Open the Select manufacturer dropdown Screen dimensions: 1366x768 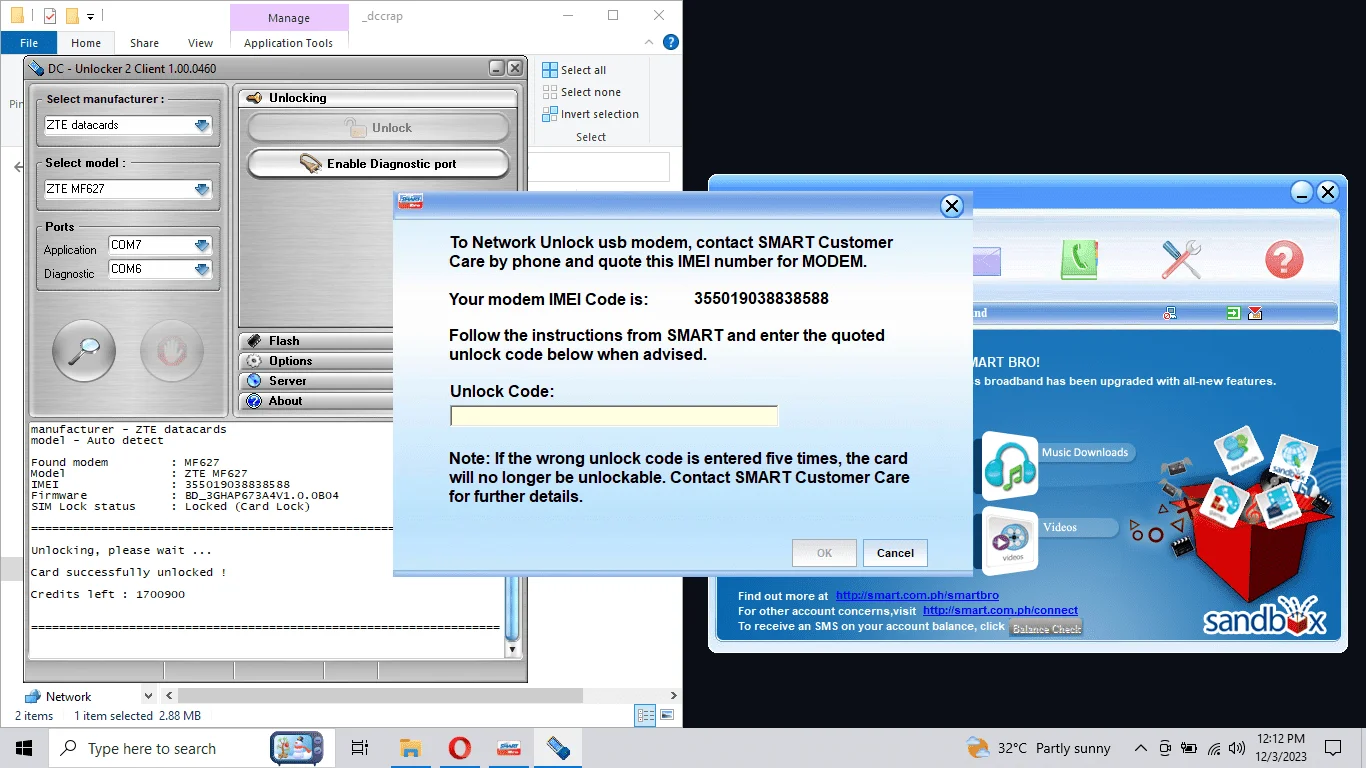(x=203, y=126)
